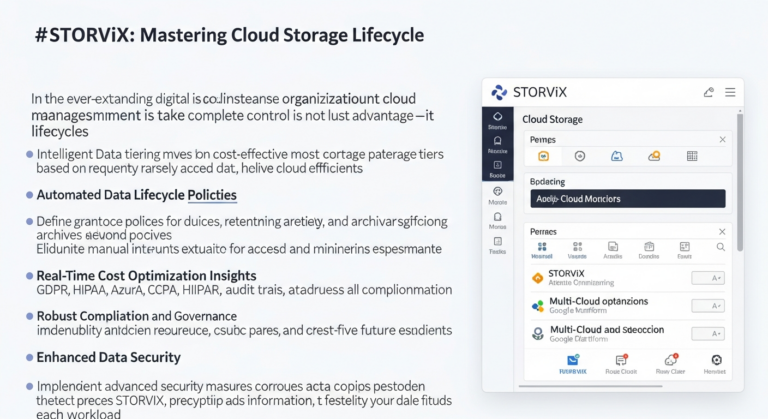Screen dimensions: 768x419
Task: Click the Enhanced Data Security heading
Action: tap(108, 357)
